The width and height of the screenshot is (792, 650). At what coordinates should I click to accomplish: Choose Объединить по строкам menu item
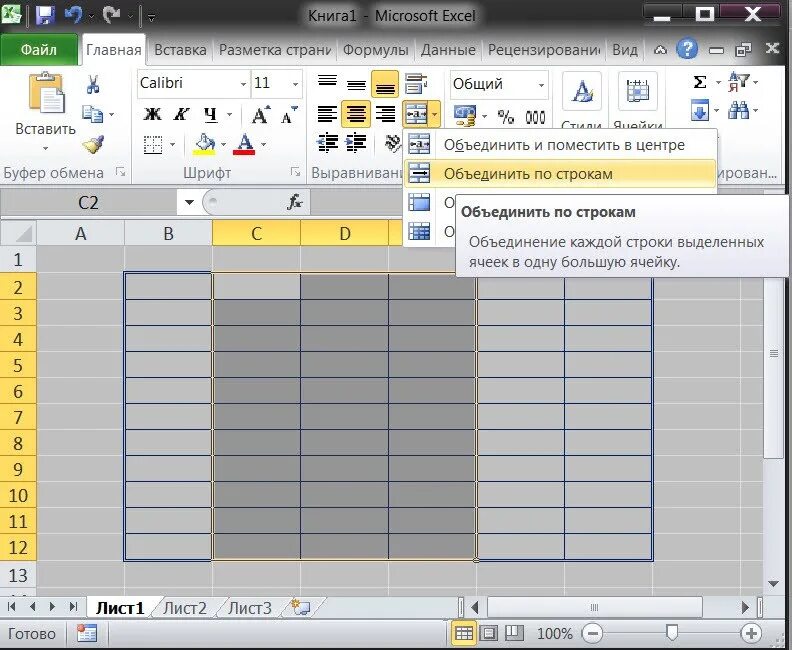tap(560, 174)
